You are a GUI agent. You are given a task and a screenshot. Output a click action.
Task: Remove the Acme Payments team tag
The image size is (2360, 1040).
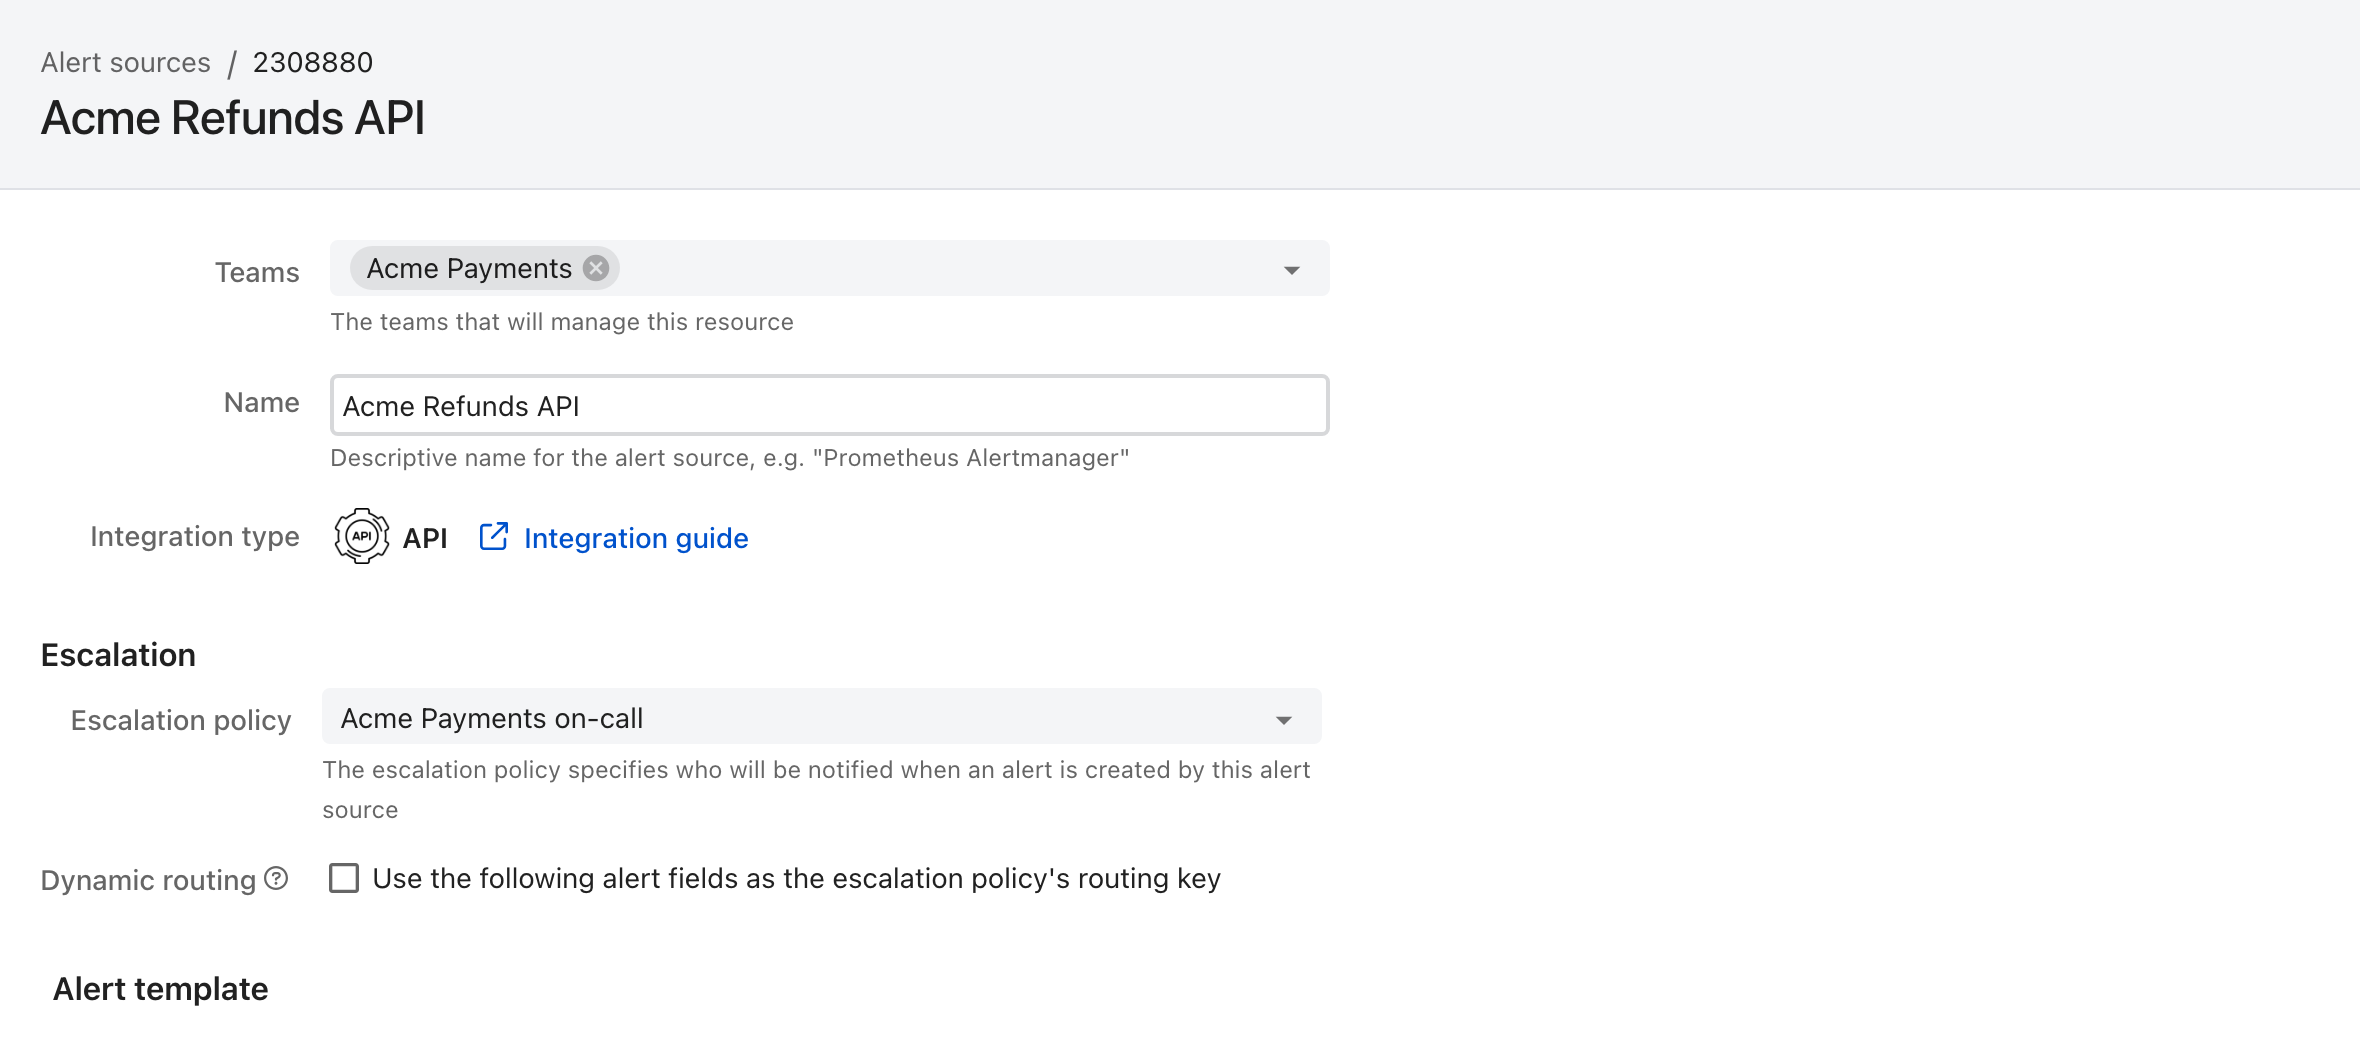click(596, 268)
